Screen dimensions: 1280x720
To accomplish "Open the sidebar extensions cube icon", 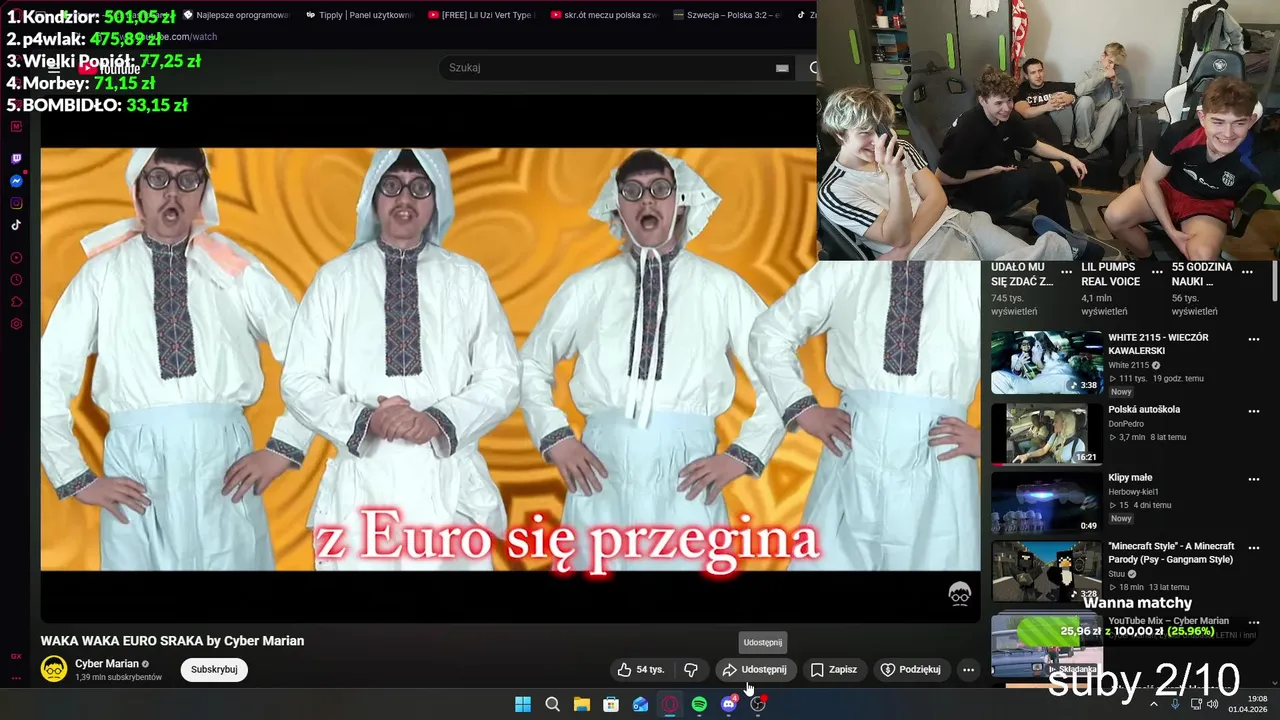I will tap(16, 302).
